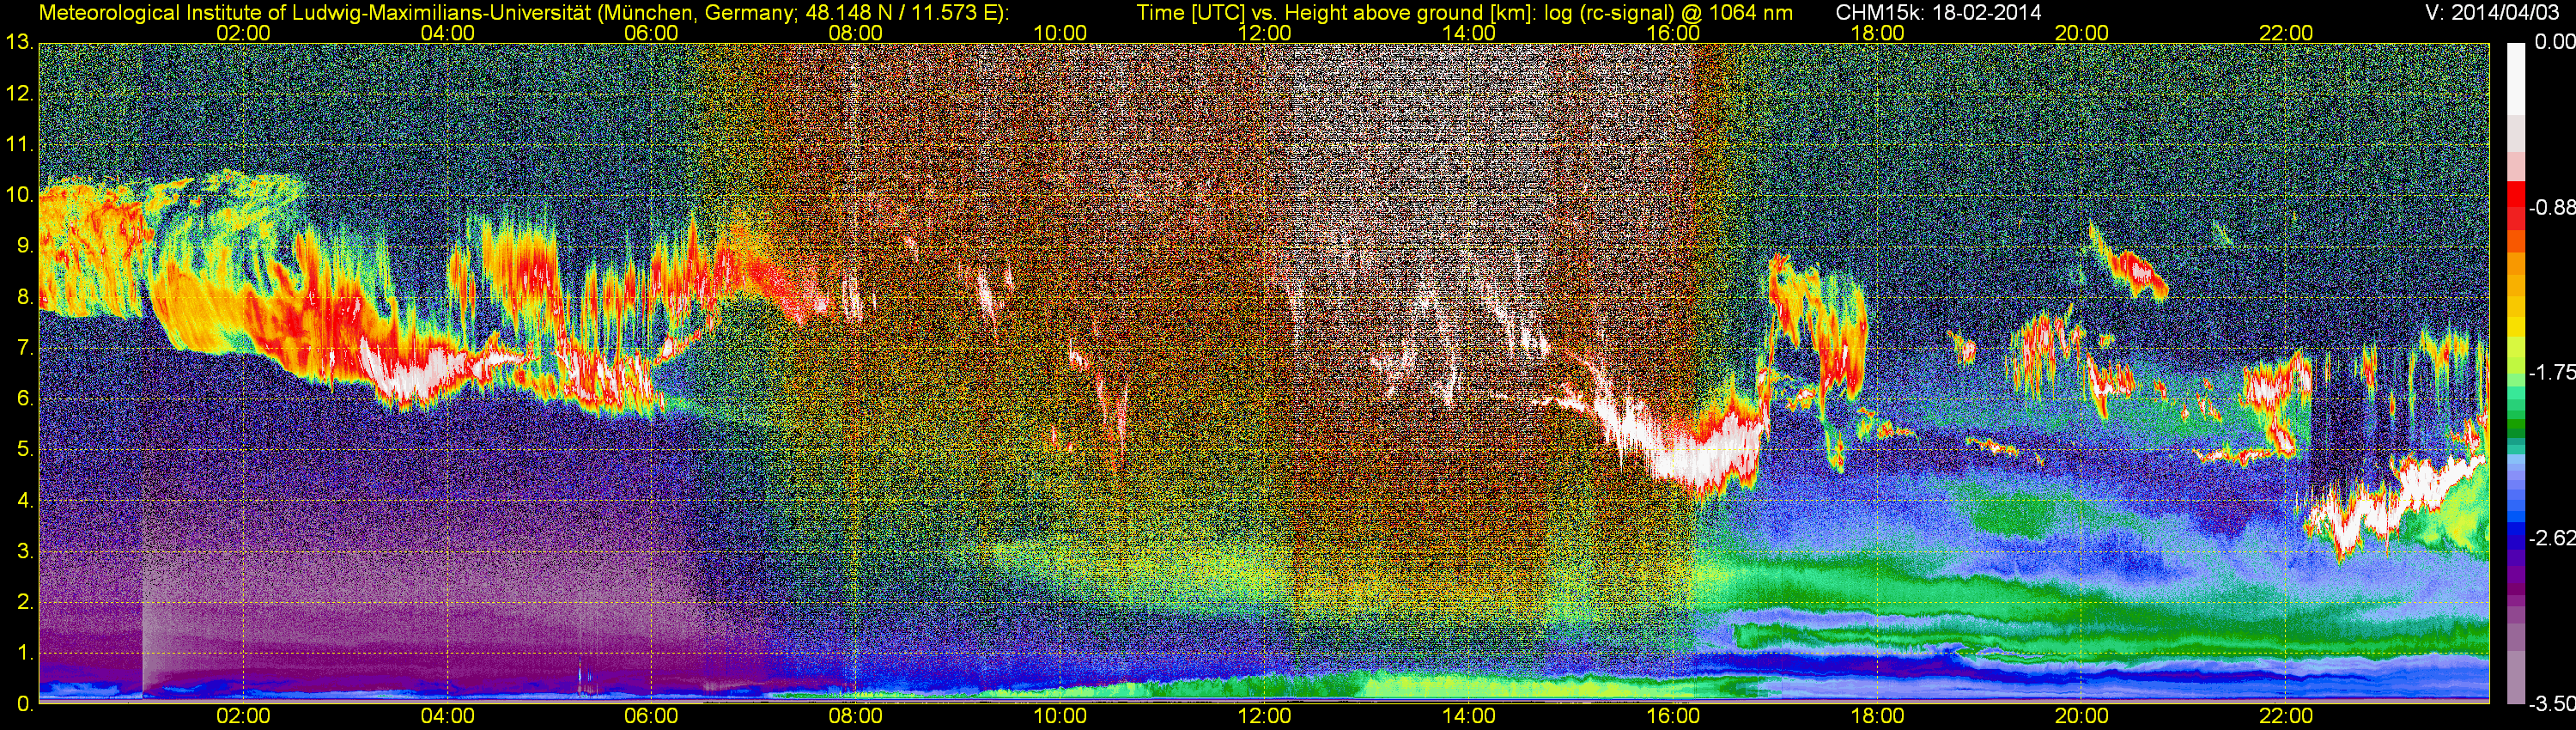Click 02:00 on the lower time axis
Image resolution: width=2576 pixels, height=730 pixels.
(243, 717)
